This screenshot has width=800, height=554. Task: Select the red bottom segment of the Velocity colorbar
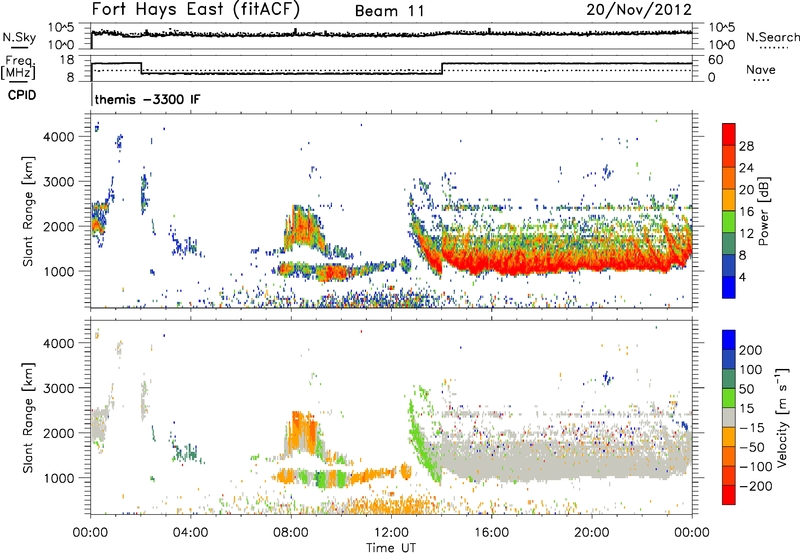pyautogui.click(x=729, y=495)
